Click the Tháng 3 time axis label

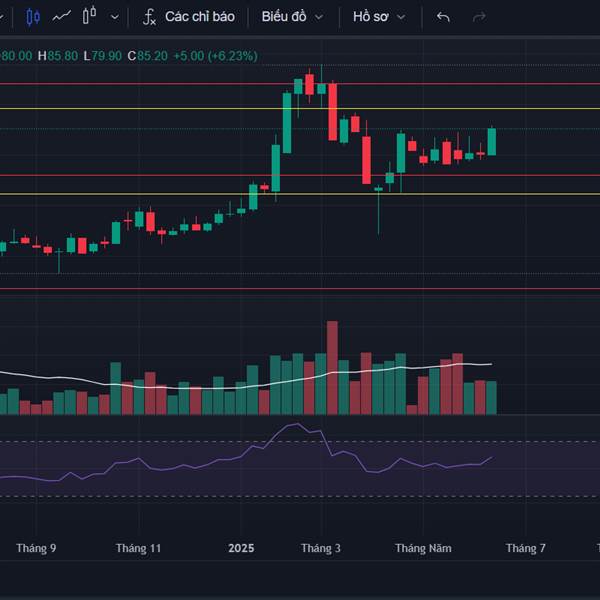click(321, 548)
